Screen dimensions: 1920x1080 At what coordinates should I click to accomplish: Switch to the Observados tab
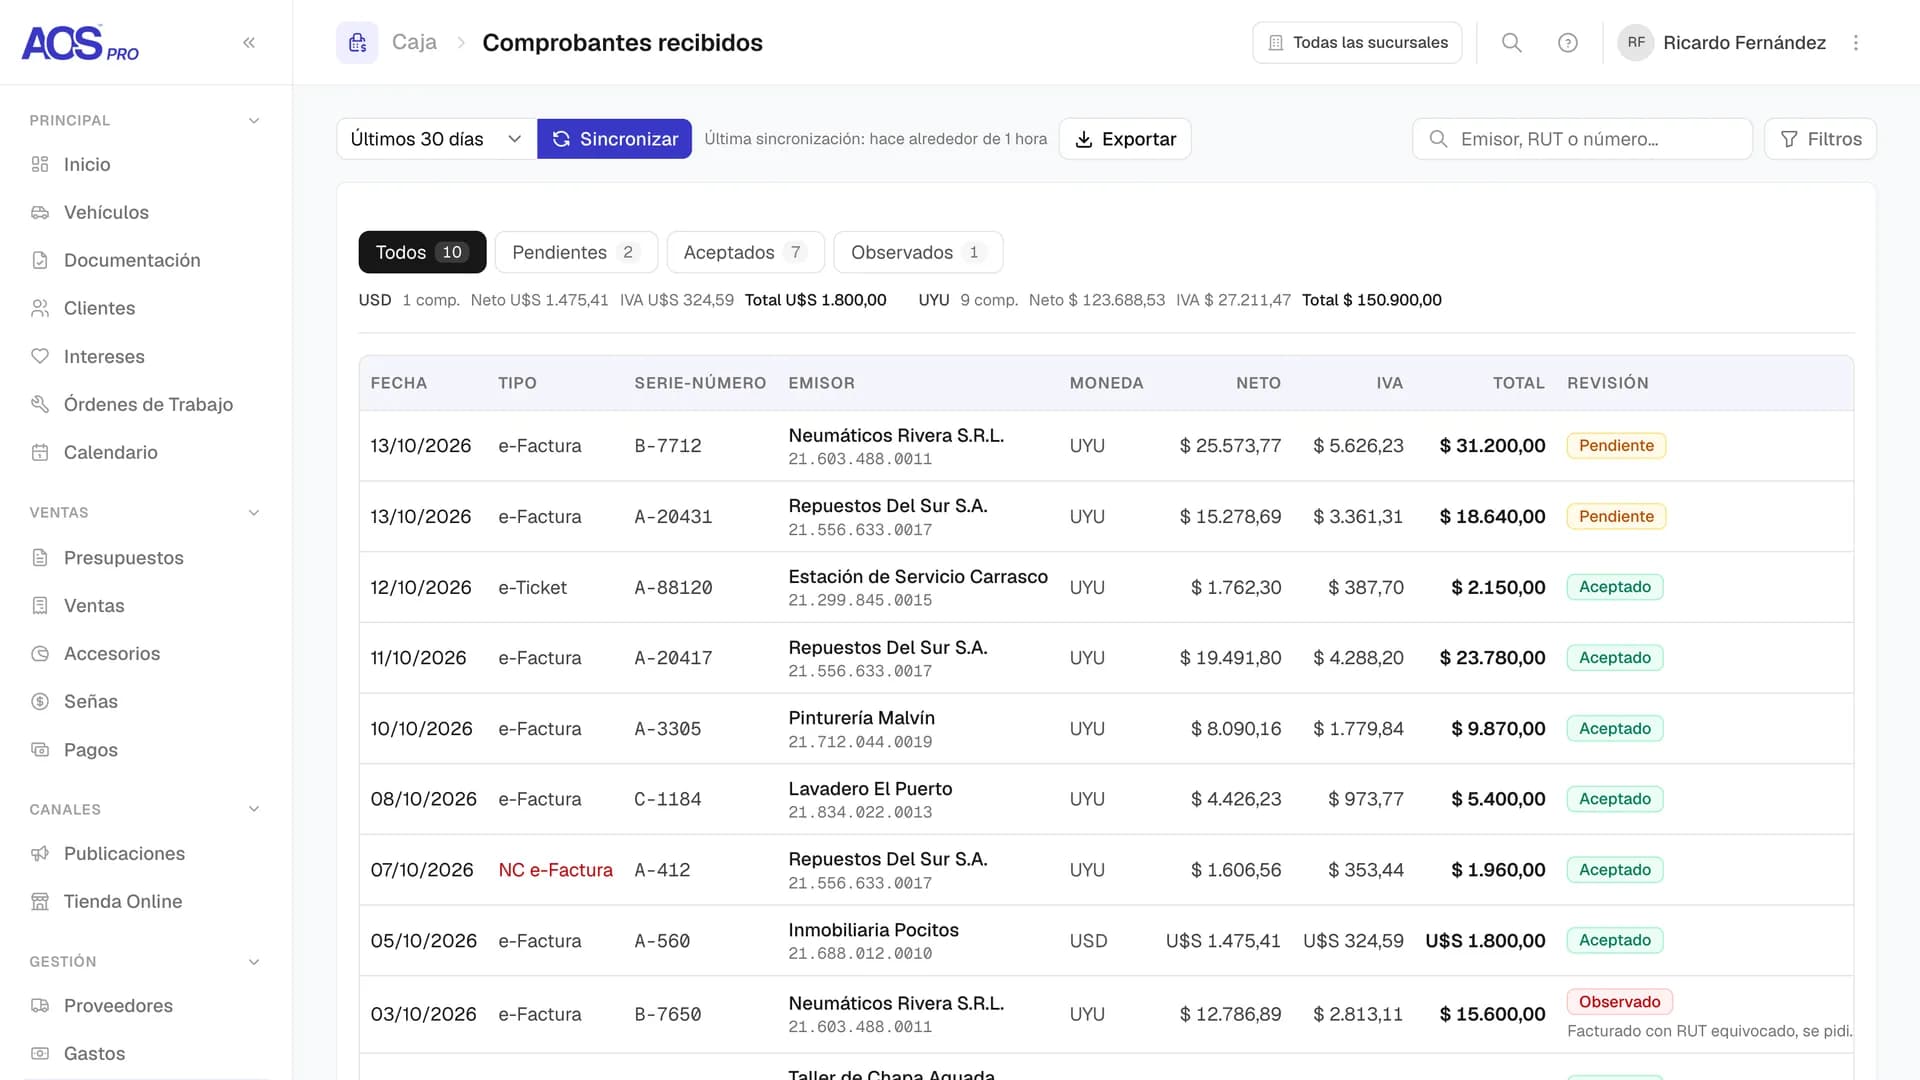click(918, 252)
